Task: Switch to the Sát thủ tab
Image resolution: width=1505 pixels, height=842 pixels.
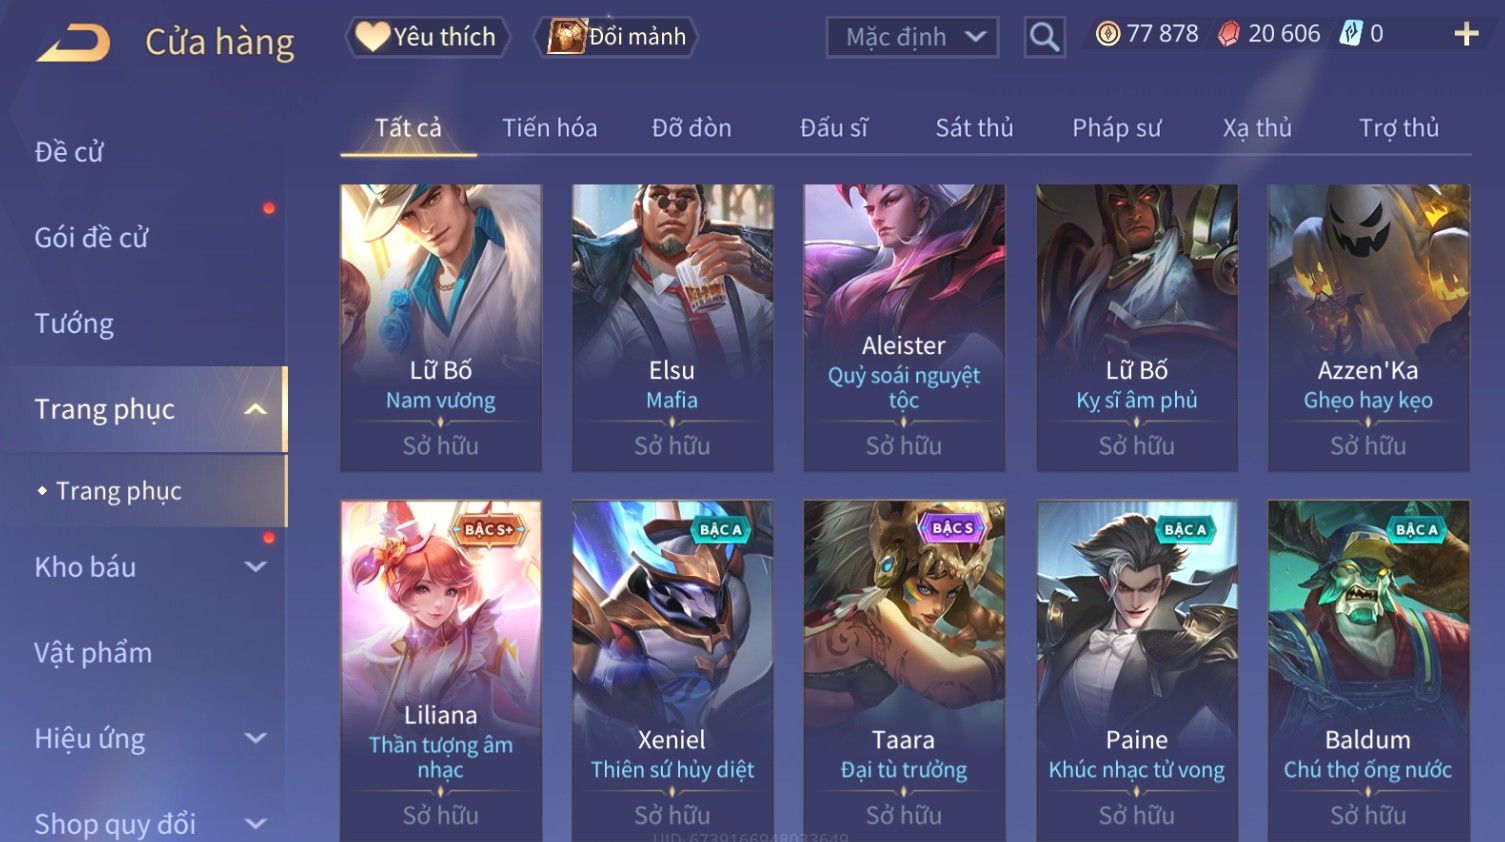Action: [974, 128]
